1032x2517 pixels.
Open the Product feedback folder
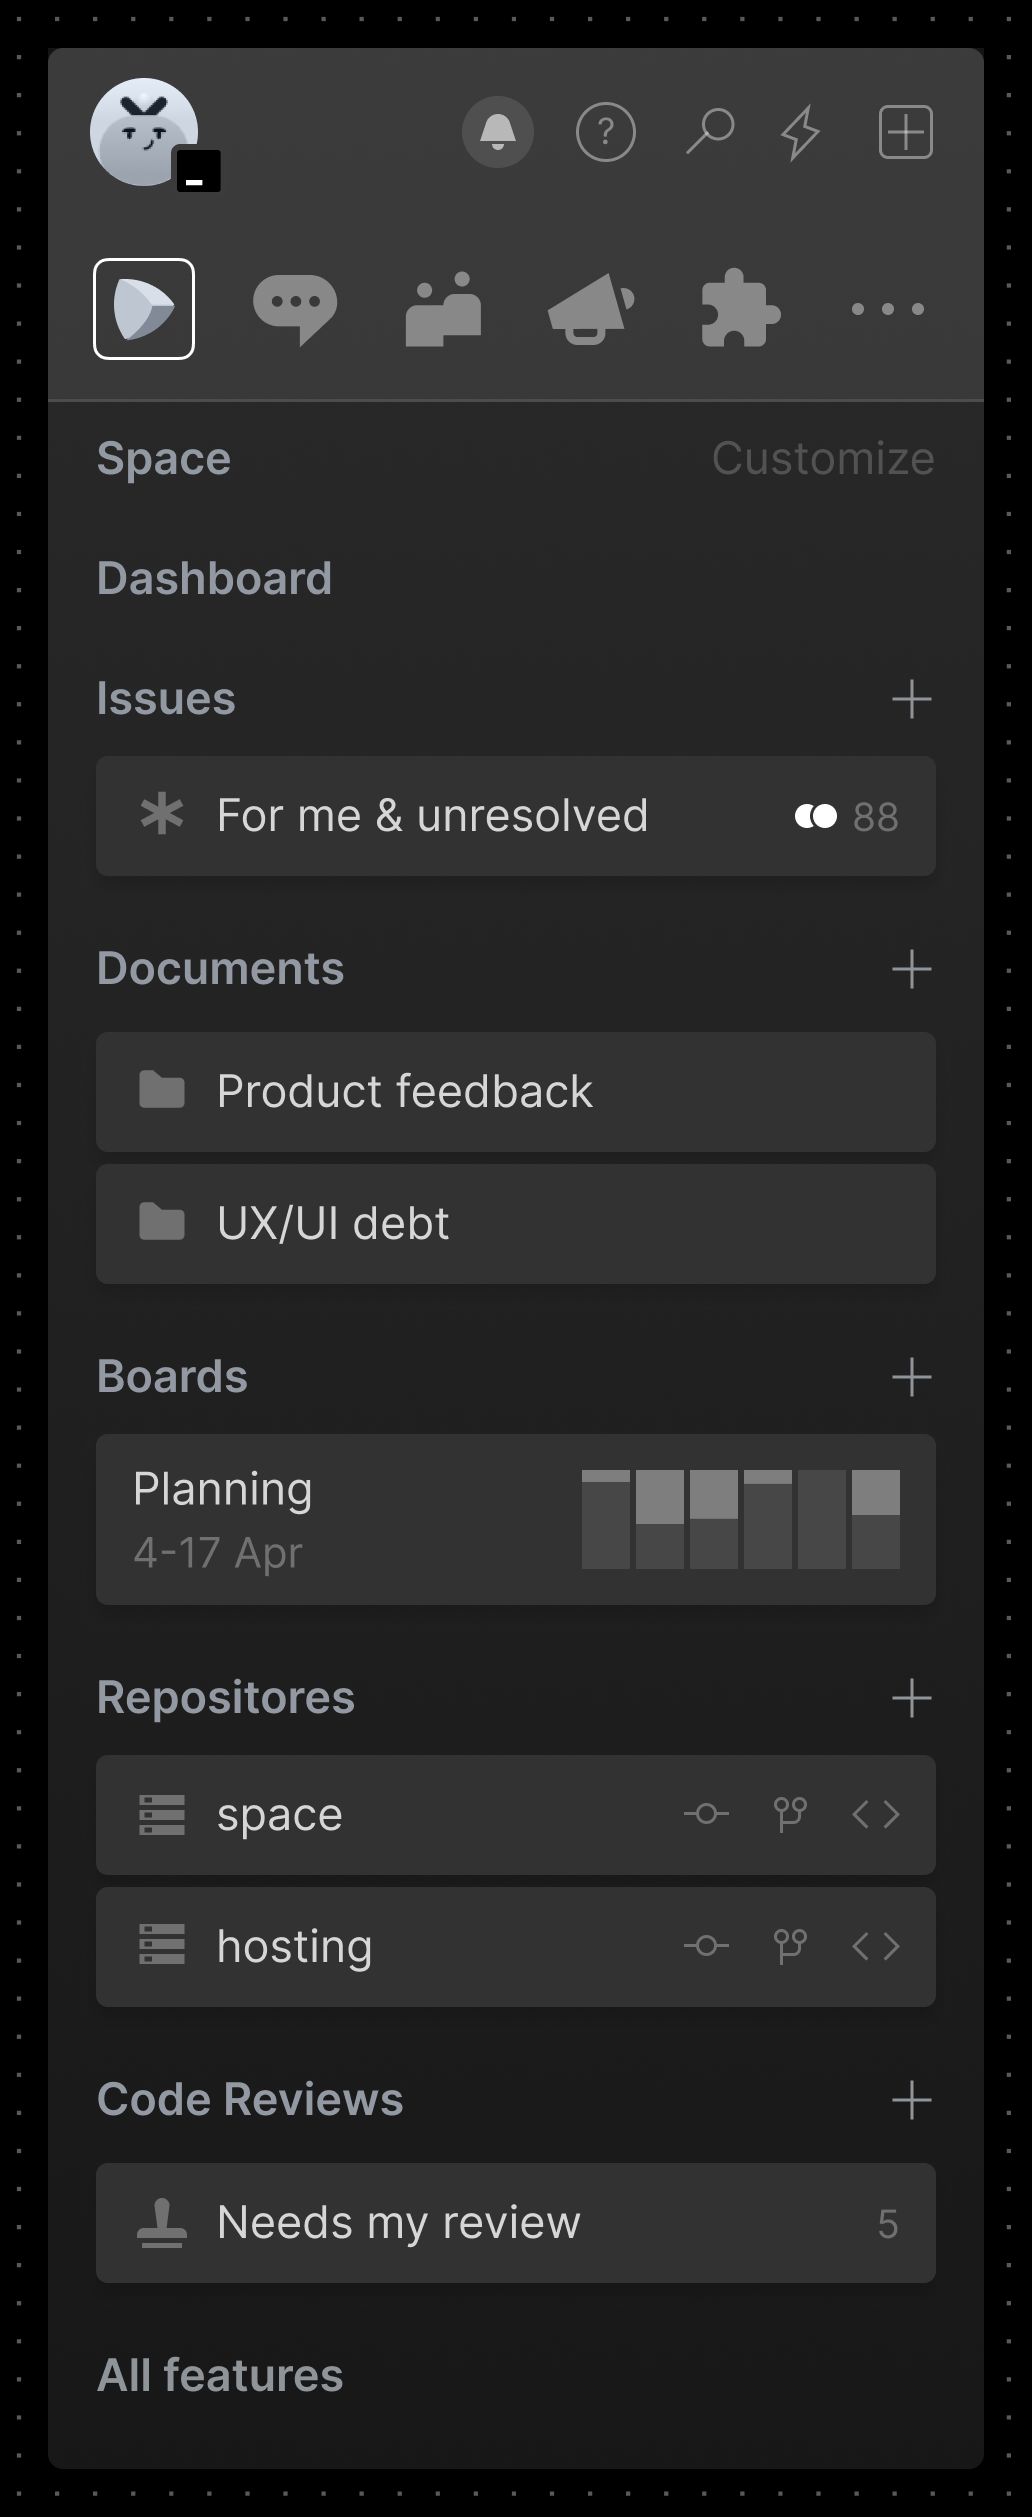coord(516,1092)
